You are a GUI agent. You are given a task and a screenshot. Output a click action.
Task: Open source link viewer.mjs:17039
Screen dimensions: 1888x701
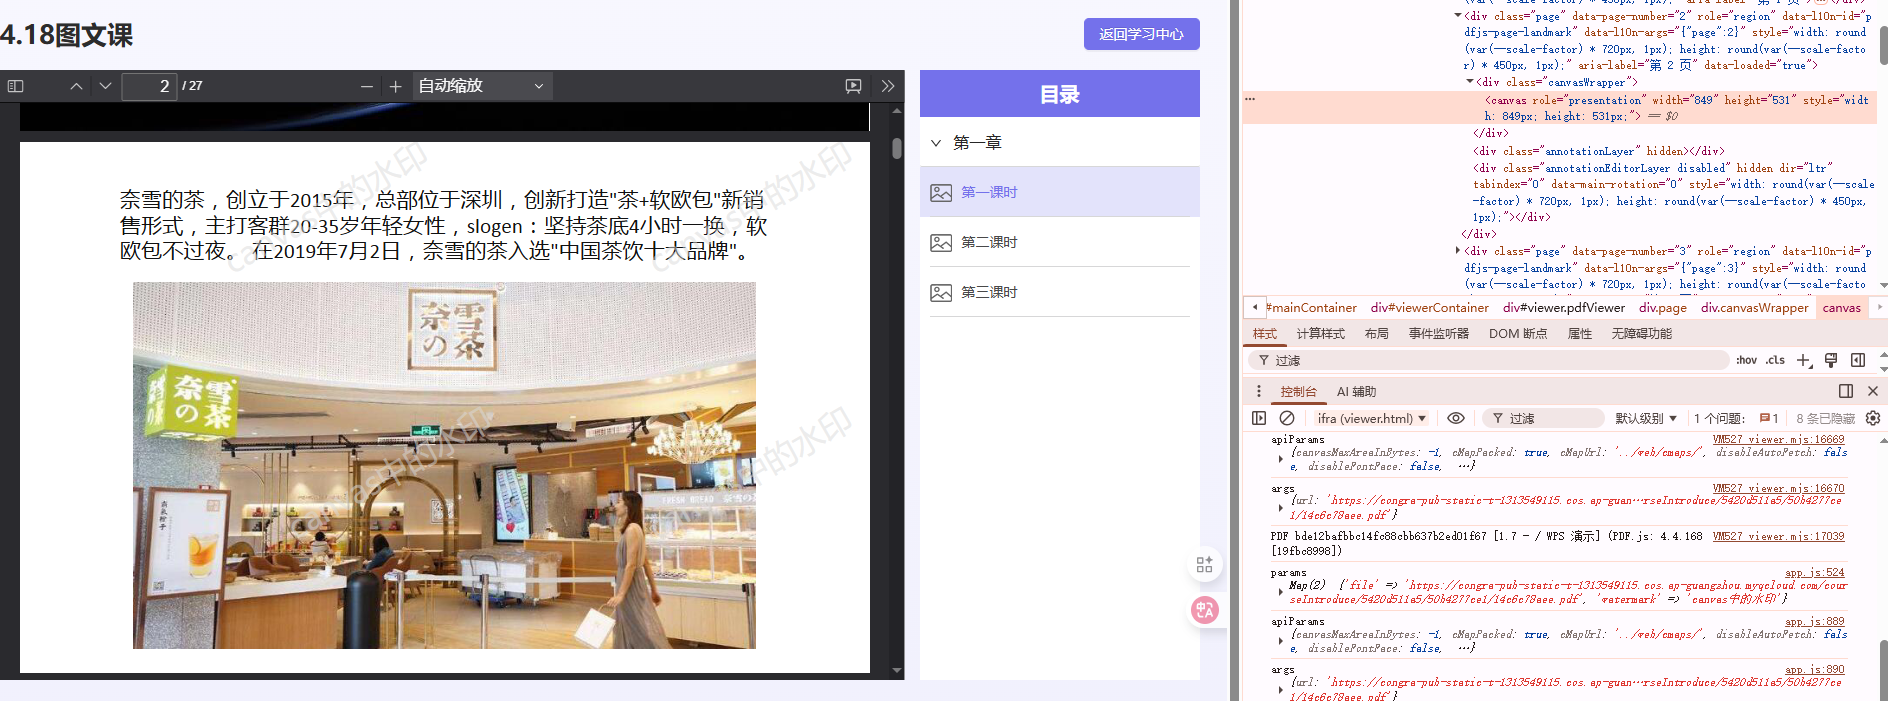pos(1778,537)
